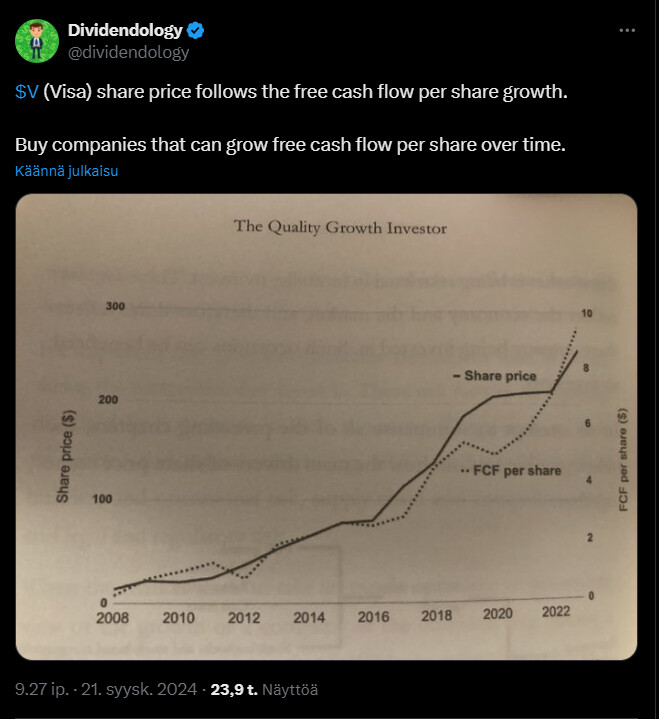
Task: Click 'The Quality Growth Investor' chart title
Action: pyautogui.click(x=340, y=227)
